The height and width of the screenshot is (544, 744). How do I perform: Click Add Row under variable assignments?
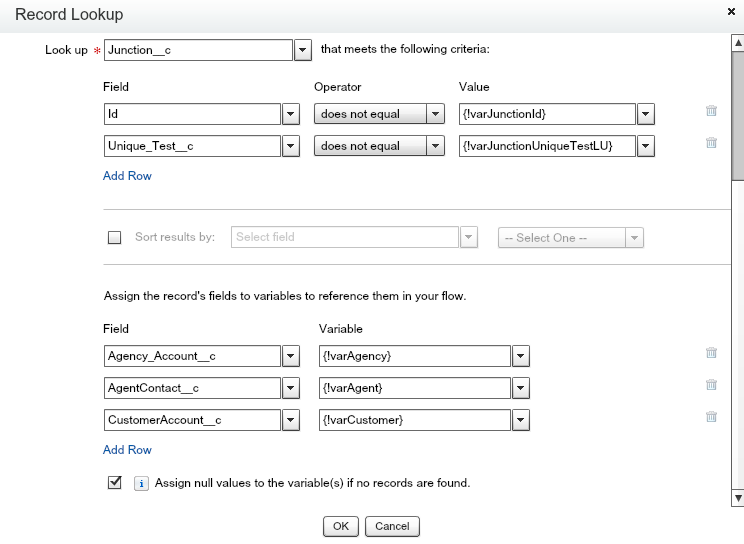[127, 450]
